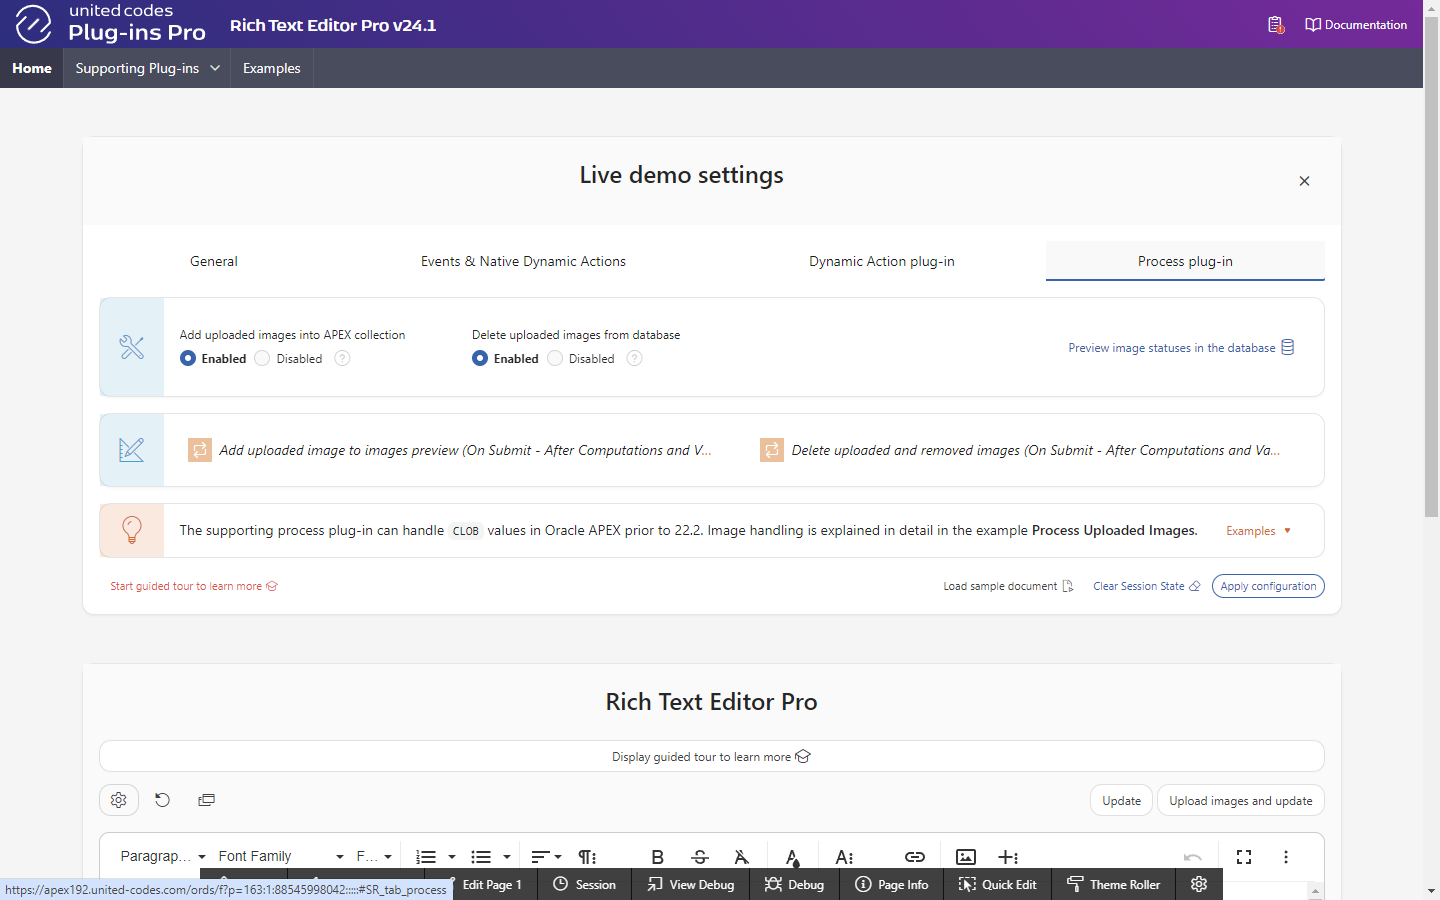
Task: Click the design ruler icon tile
Action: [132, 450]
